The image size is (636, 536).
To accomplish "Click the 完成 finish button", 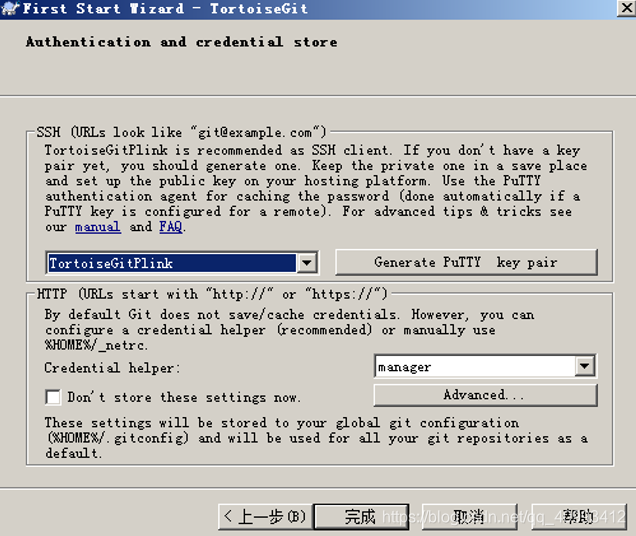I will click(361, 517).
